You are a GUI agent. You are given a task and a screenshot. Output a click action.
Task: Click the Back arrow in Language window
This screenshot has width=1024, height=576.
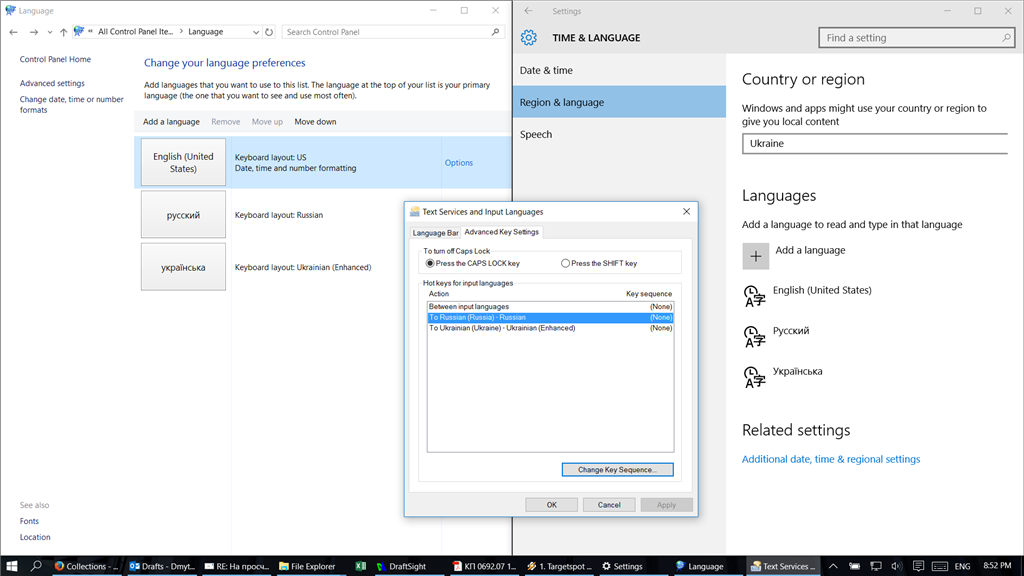pos(13,32)
